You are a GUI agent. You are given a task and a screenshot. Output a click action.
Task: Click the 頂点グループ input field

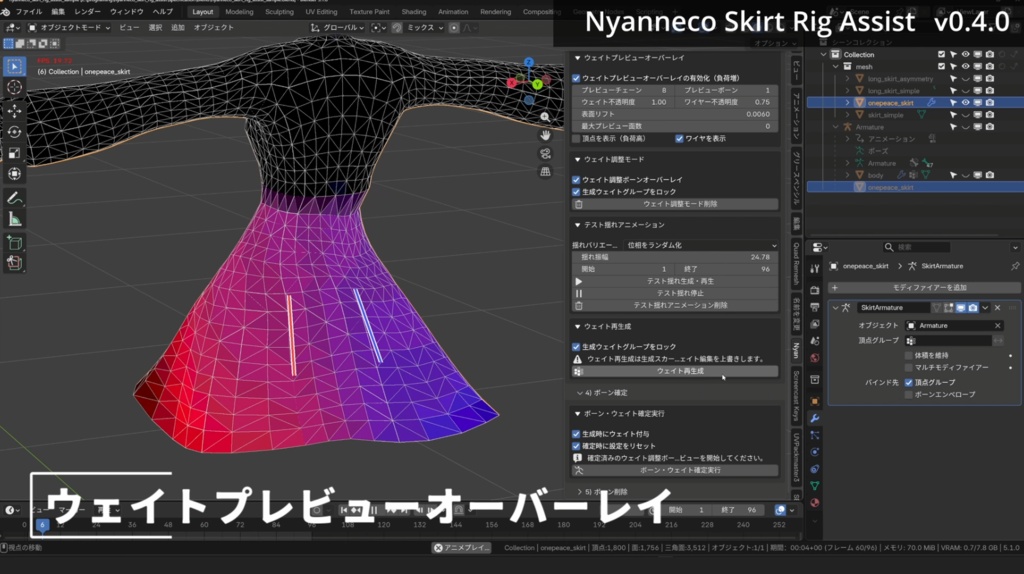[948, 341]
